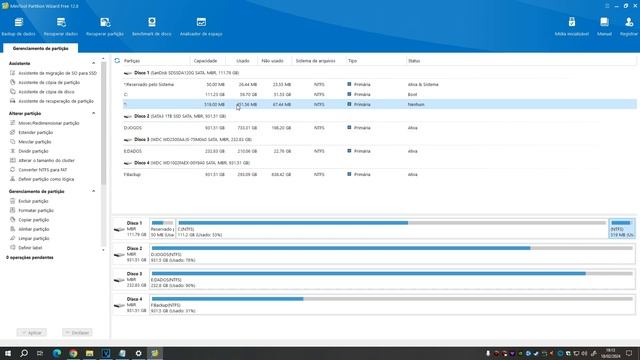Refresh the partition list with the reload icon
Image resolution: width=640 pixels, height=360 pixels.
(x=117, y=60)
